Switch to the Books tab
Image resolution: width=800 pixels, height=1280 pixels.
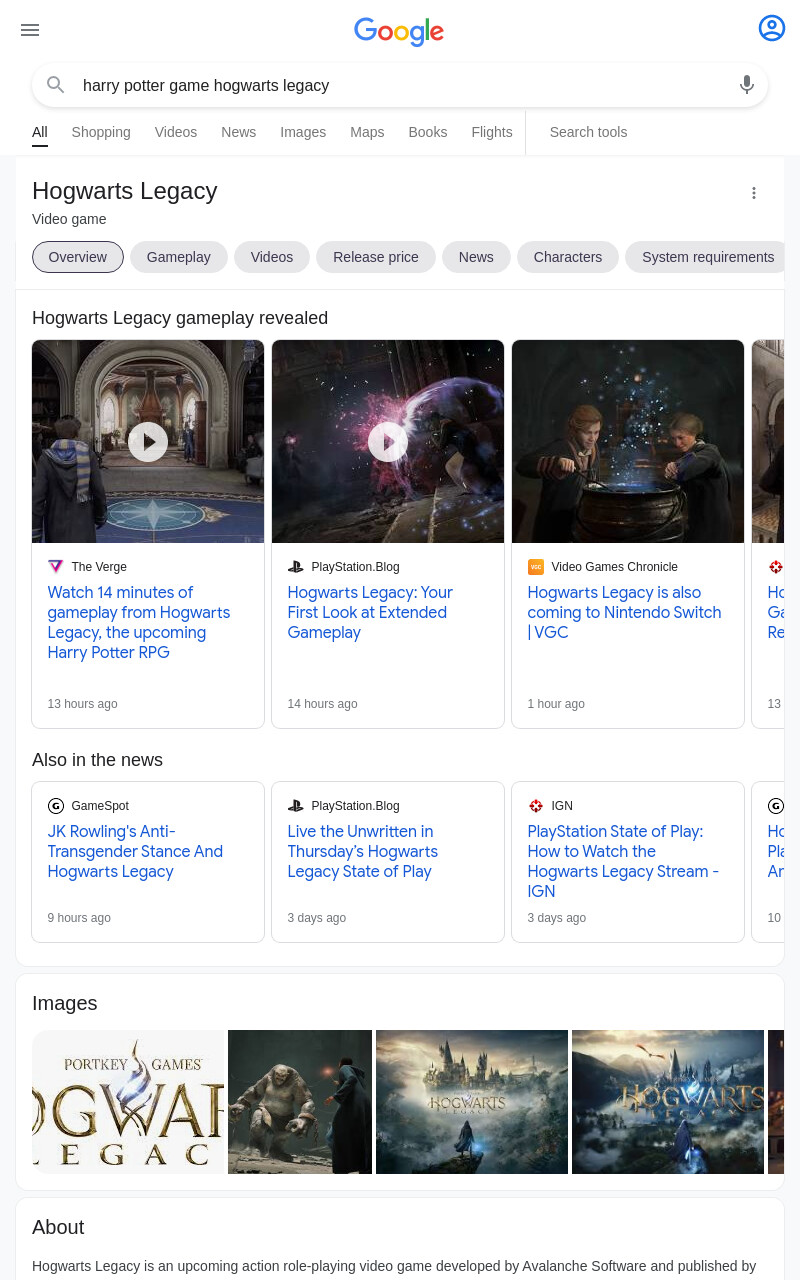click(428, 132)
